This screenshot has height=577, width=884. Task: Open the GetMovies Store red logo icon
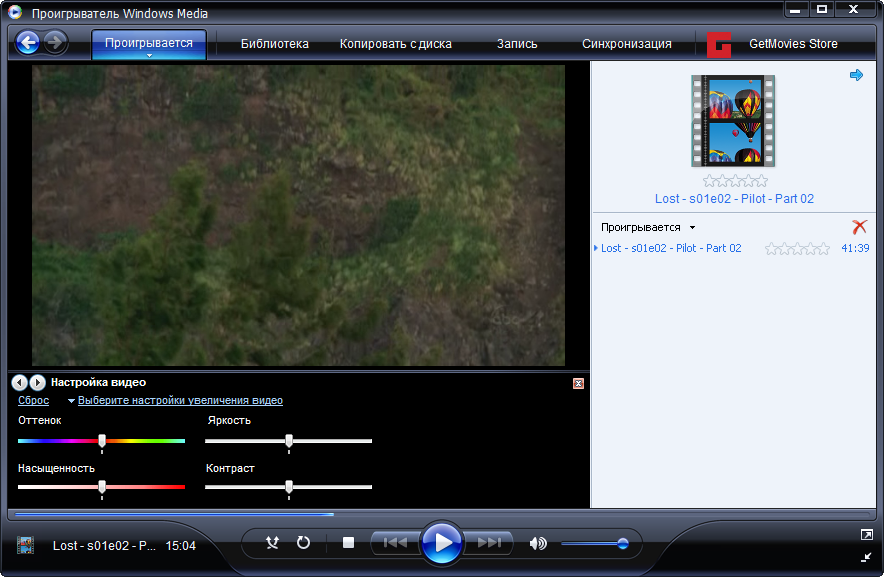click(719, 45)
